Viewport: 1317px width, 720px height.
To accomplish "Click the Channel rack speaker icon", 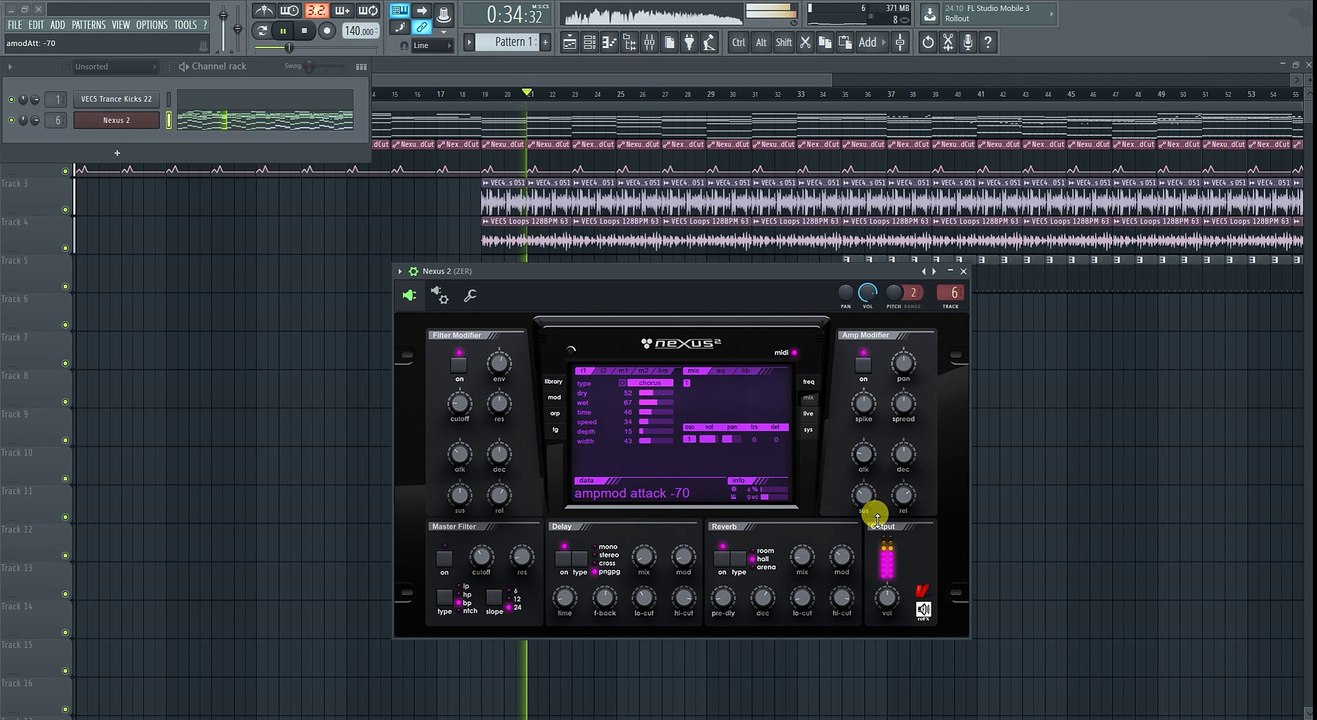I will click(183, 66).
